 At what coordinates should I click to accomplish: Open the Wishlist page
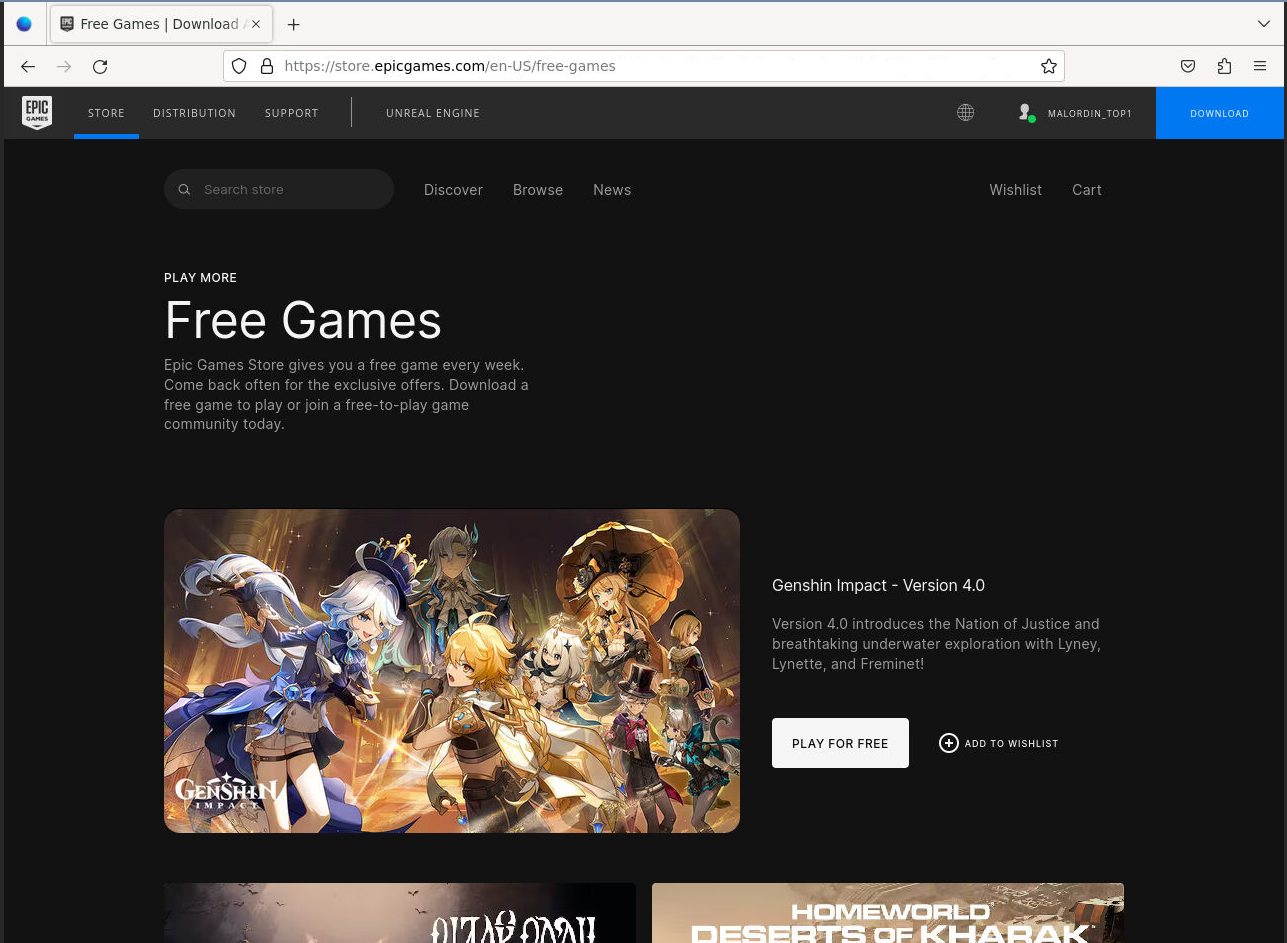tap(1015, 189)
